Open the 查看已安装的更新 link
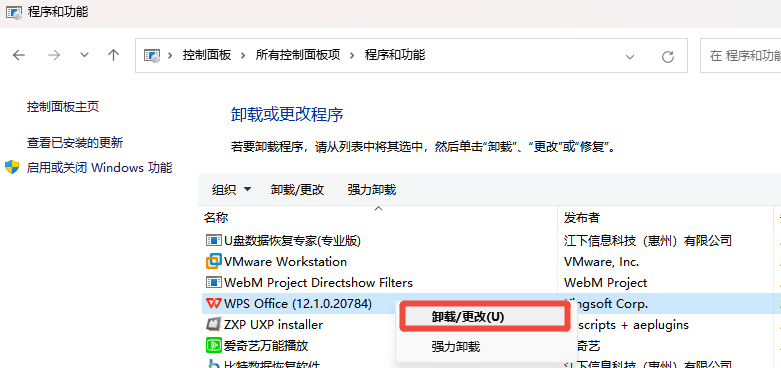The width and height of the screenshot is (781, 368). point(75,143)
